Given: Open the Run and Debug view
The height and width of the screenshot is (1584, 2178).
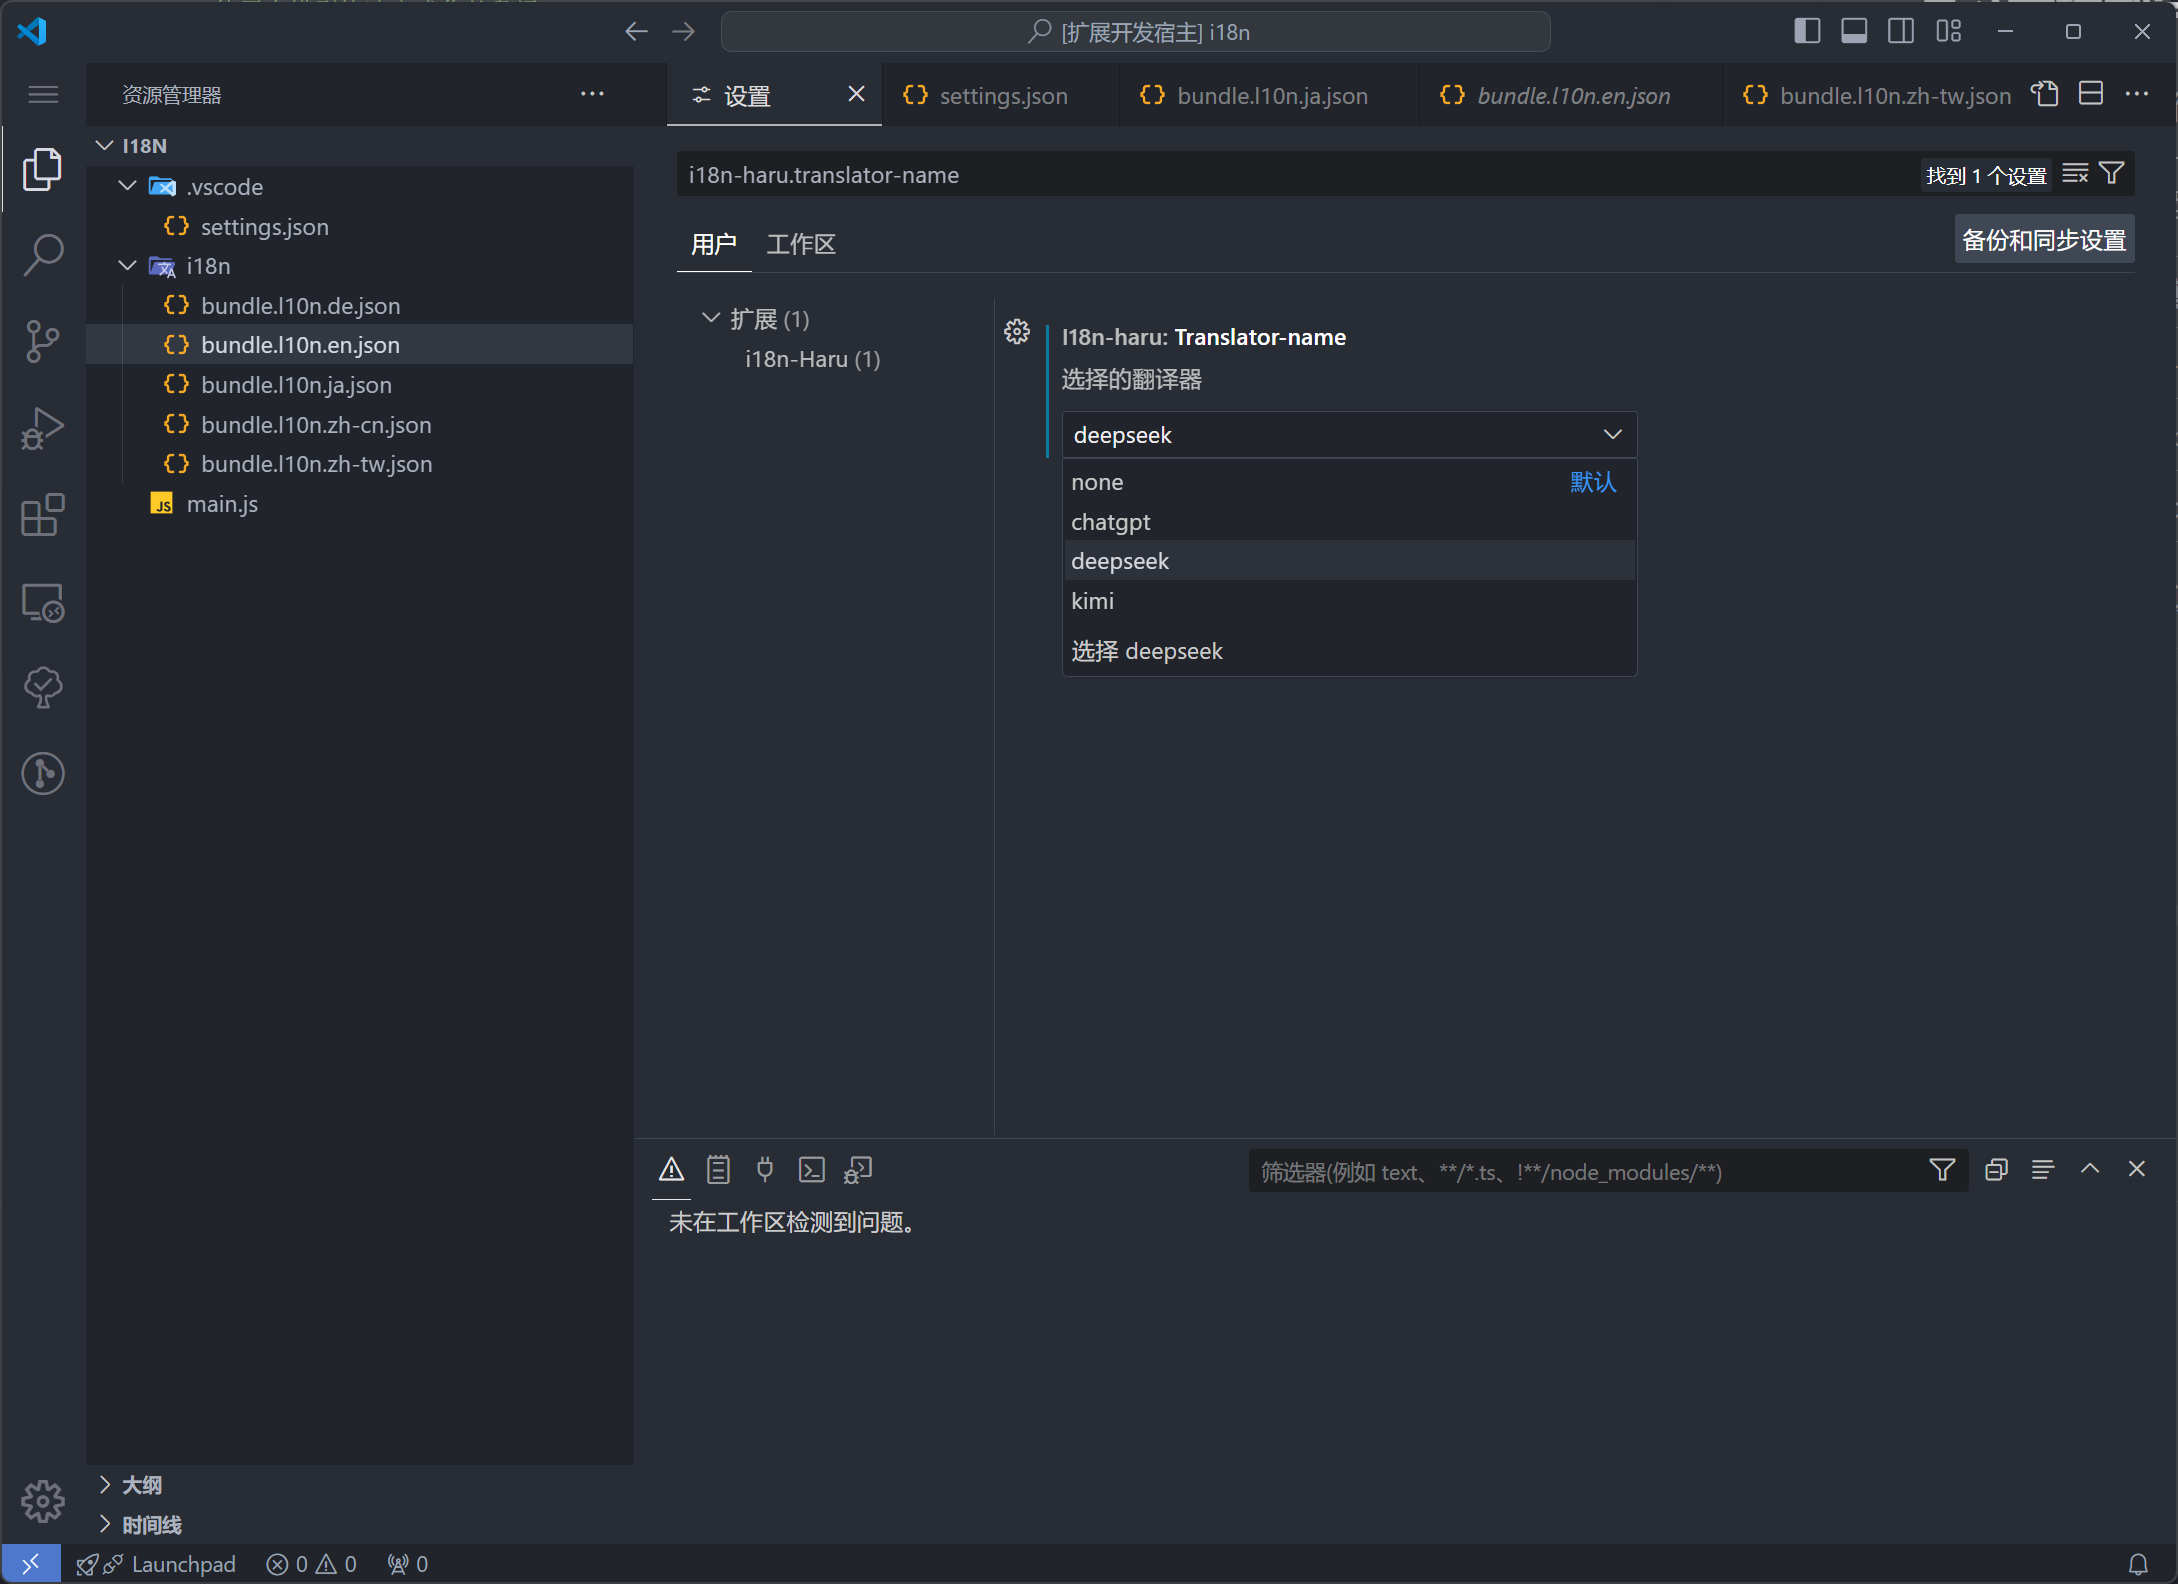Looking at the screenshot, I should [42, 428].
